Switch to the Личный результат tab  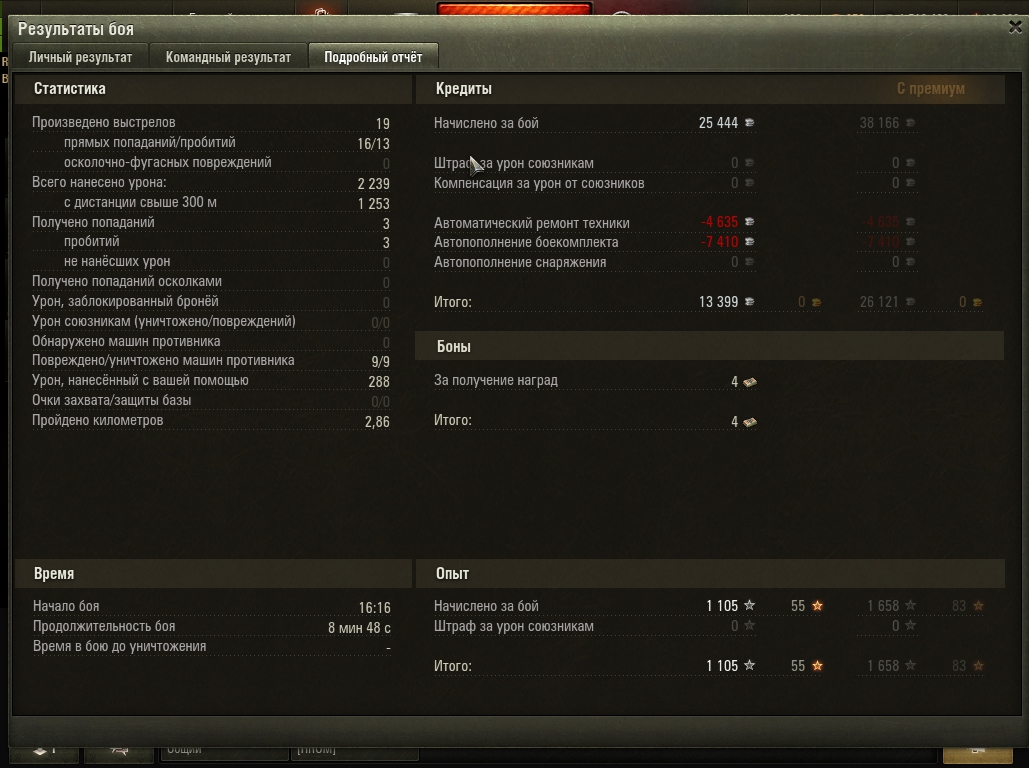(80, 57)
